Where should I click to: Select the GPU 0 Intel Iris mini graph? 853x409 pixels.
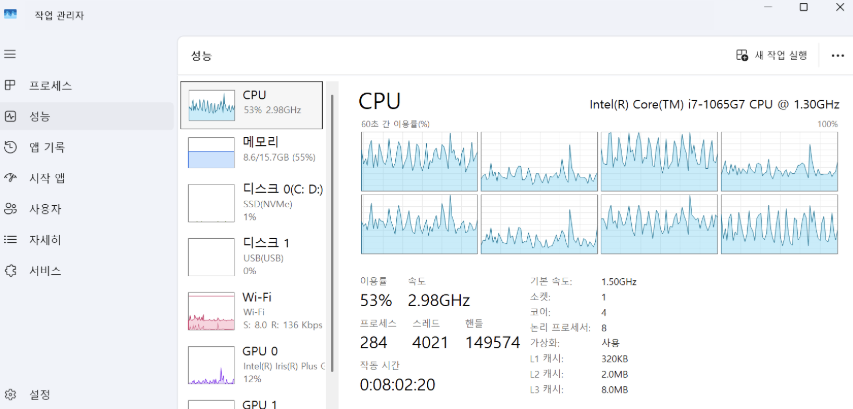[x=211, y=365]
